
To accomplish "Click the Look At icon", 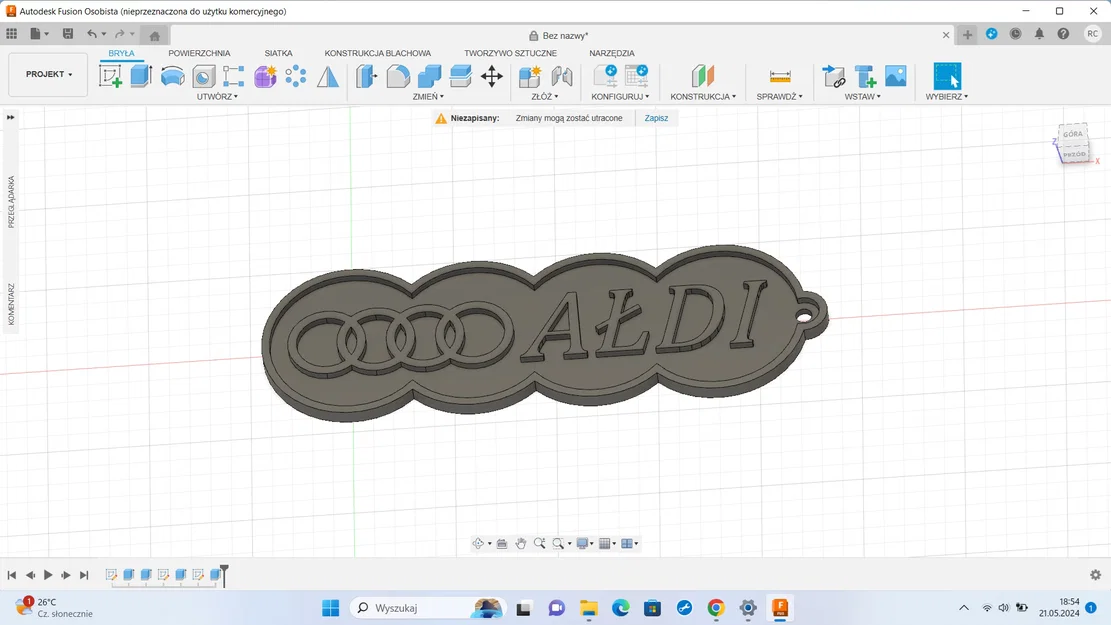I will click(502, 544).
